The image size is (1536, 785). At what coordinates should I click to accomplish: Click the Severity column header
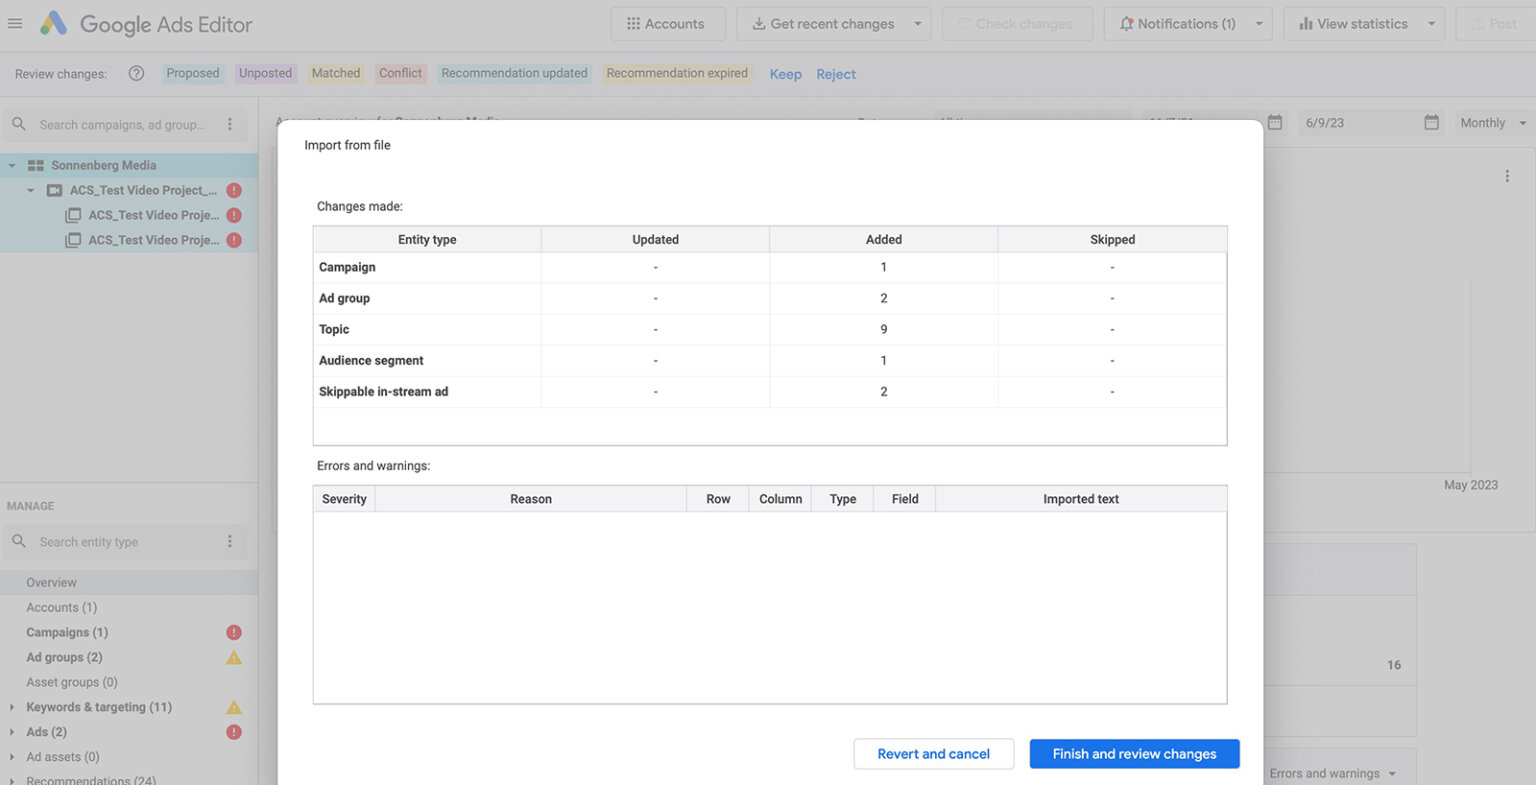point(344,499)
